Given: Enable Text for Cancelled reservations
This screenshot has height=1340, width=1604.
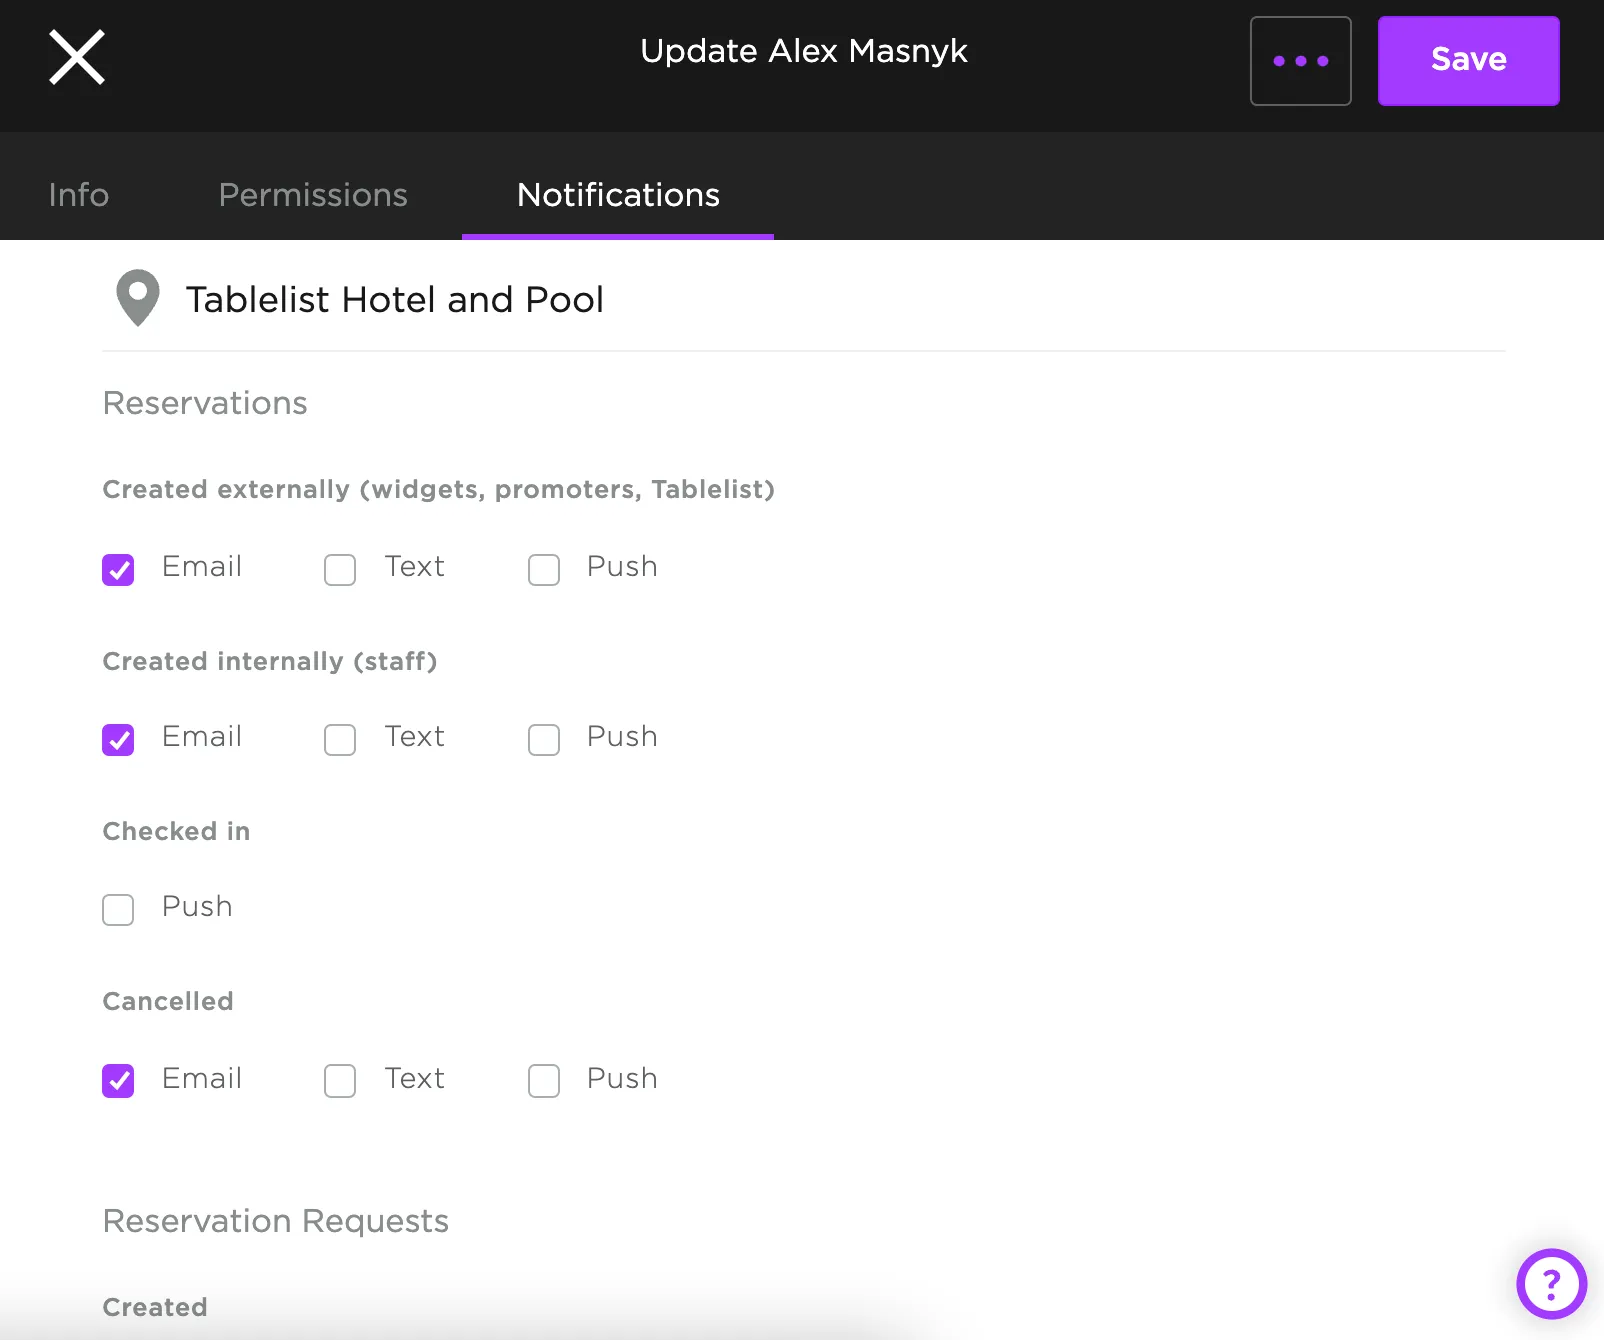Looking at the screenshot, I should point(340,1081).
